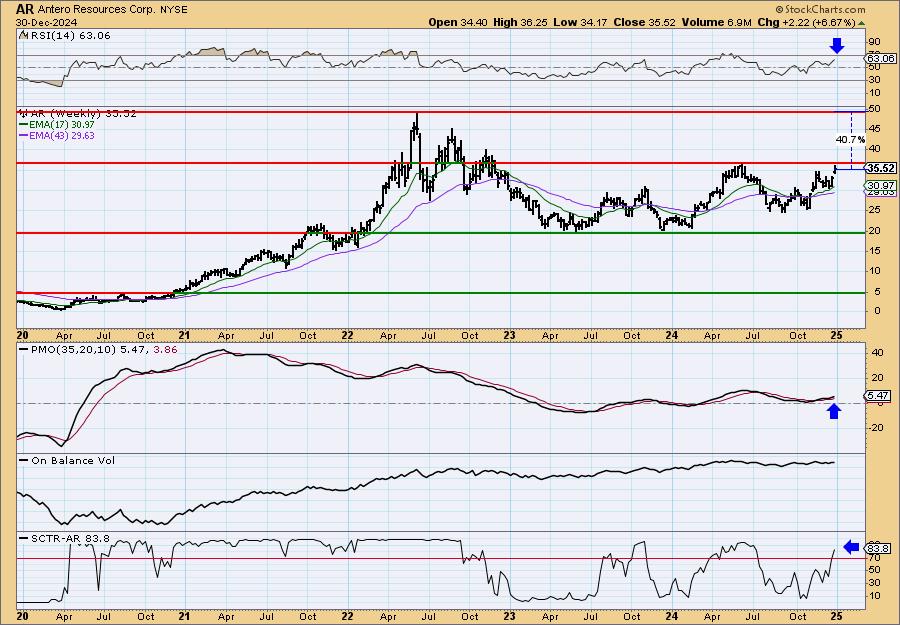Image resolution: width=900 pixels, height=625 pixels.
Task: Click the 83.8 SCTR value tag
Action: coord(879,548)
